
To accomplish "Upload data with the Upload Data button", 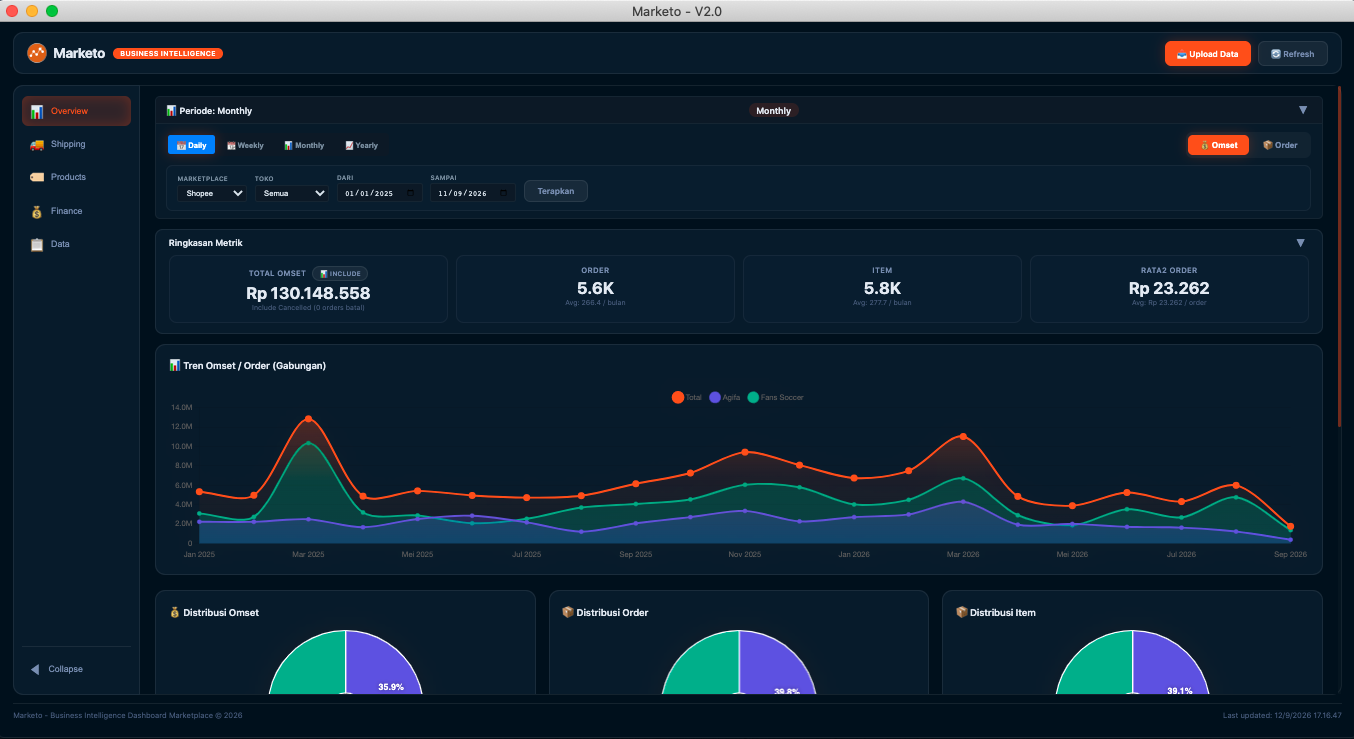I will tap(1208, 54).
